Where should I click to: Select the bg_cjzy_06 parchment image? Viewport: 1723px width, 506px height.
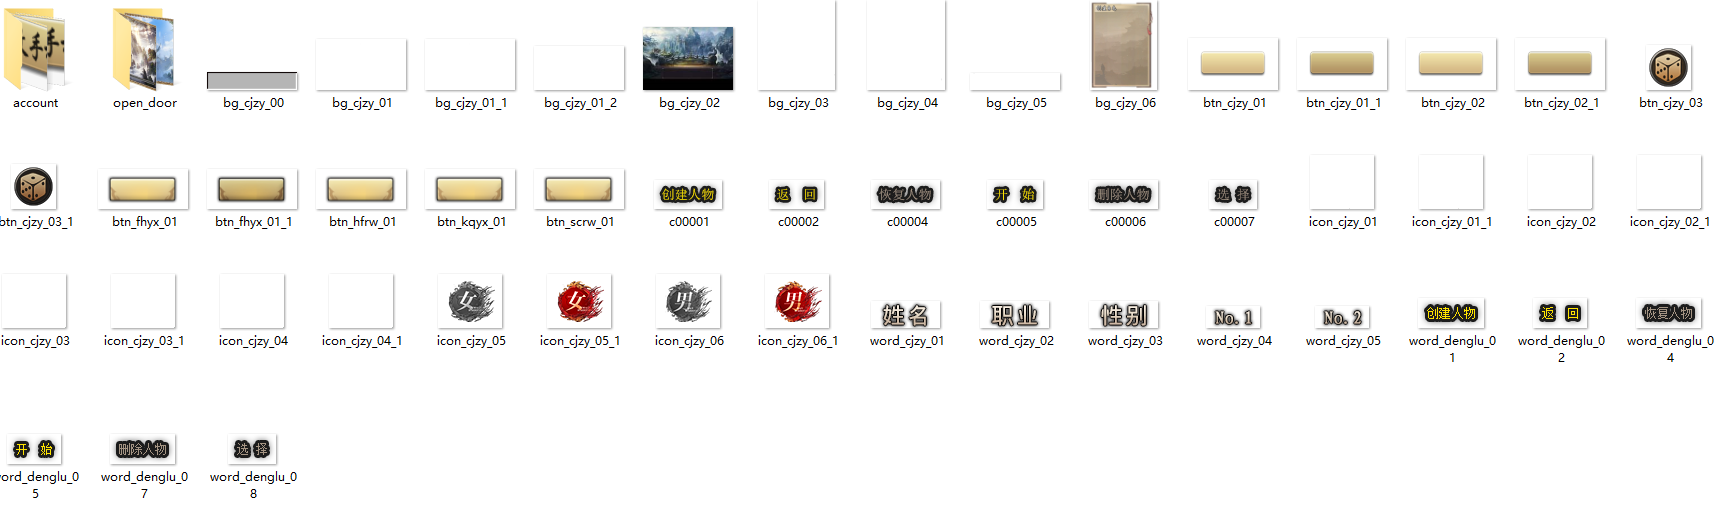tap(1124, 46)
